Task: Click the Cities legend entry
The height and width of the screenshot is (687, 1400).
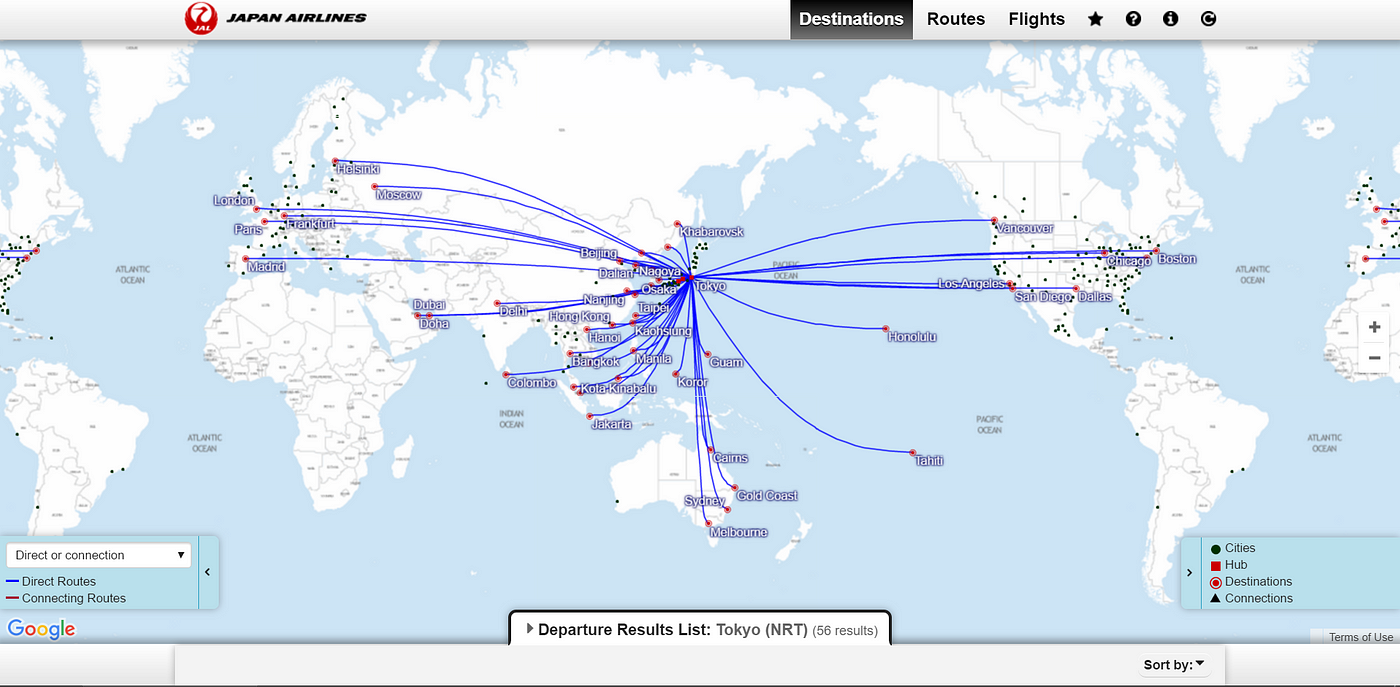Action: click(1232, 548)
